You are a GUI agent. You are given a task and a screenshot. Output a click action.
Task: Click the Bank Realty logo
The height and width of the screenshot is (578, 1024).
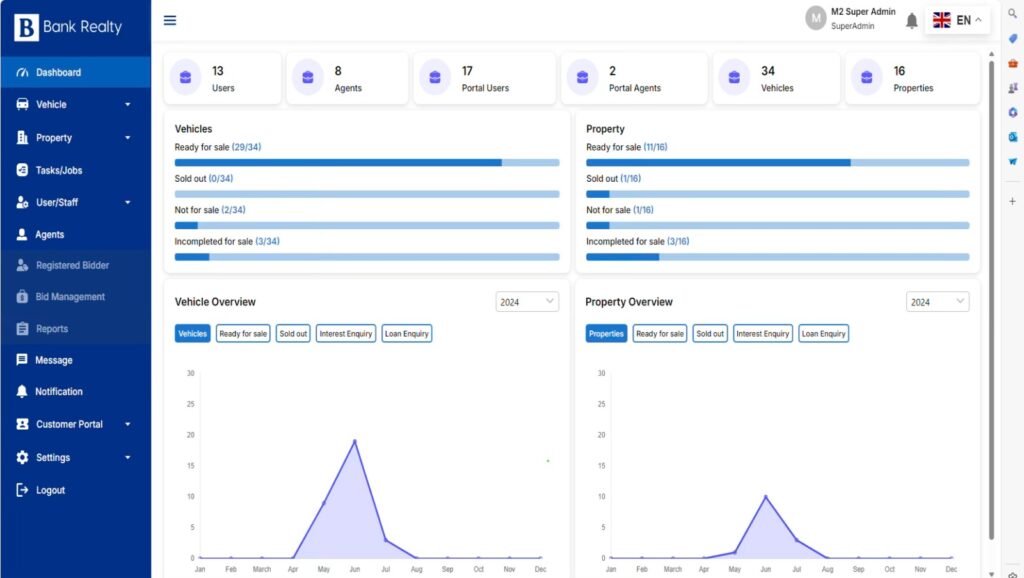point(69,27)
